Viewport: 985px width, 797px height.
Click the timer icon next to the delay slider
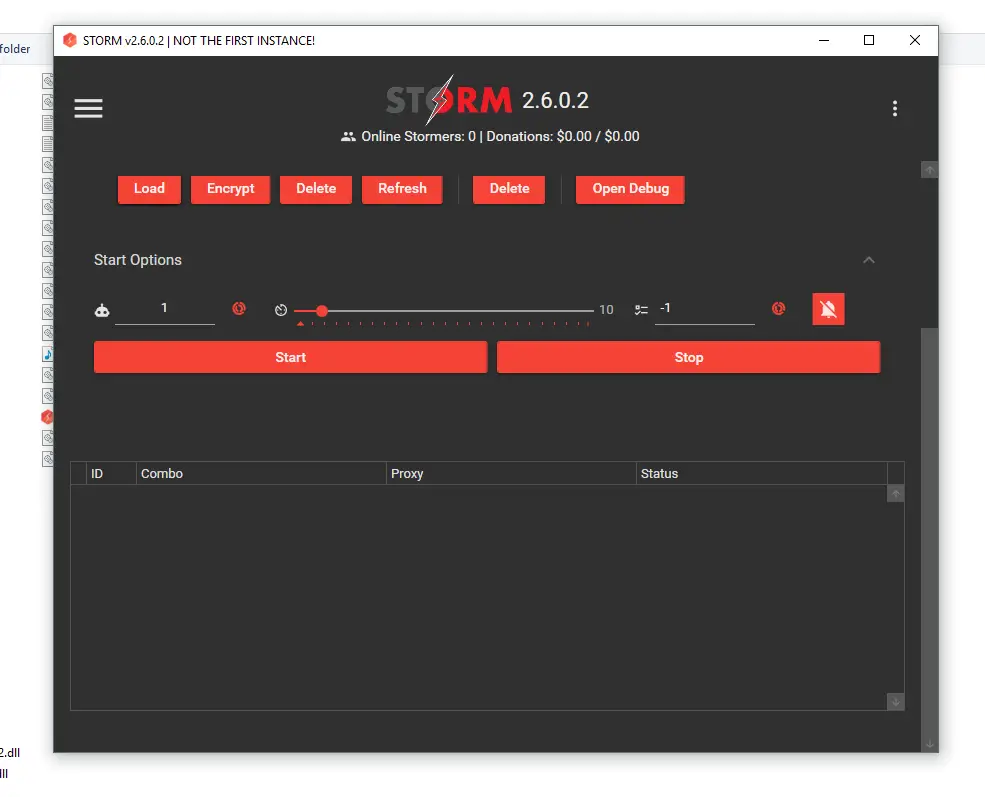point(281,309)
